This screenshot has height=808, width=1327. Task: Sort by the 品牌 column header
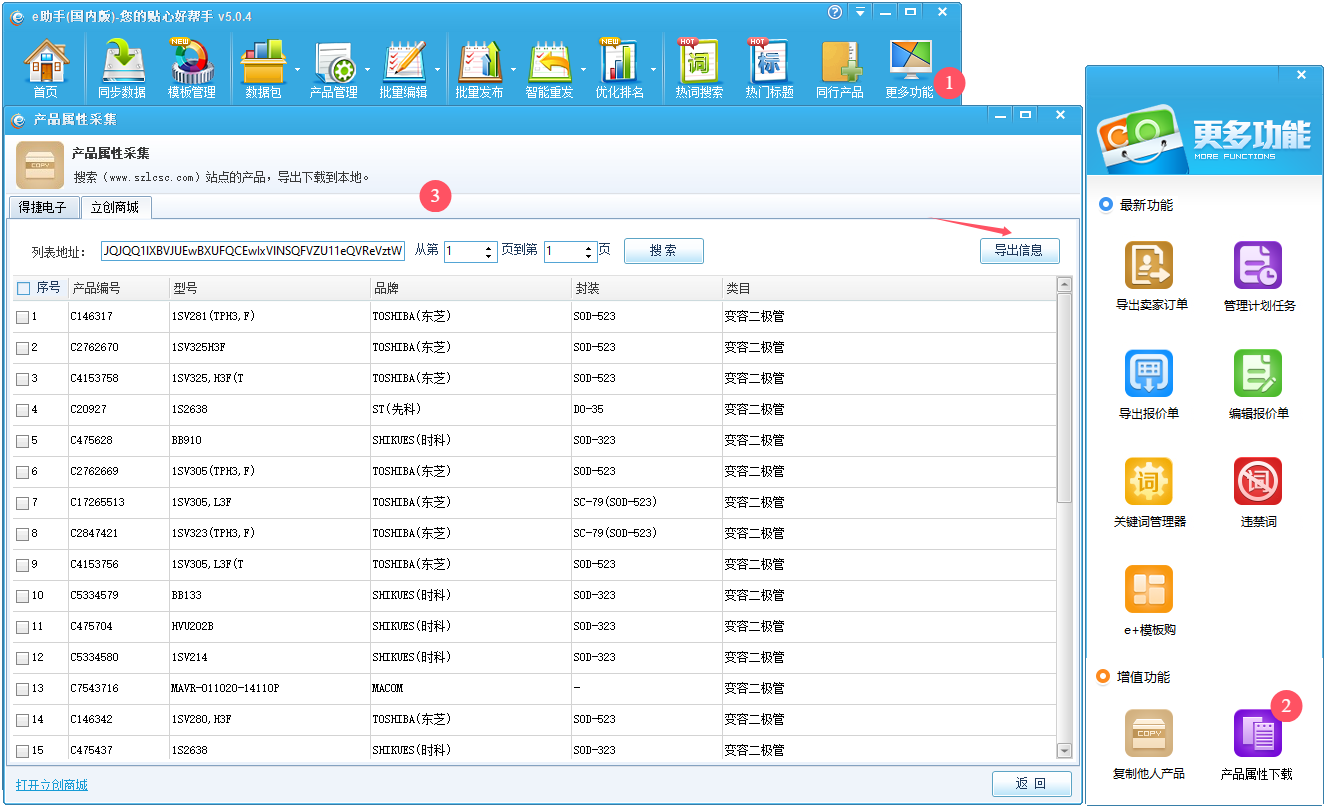[470, 288]
